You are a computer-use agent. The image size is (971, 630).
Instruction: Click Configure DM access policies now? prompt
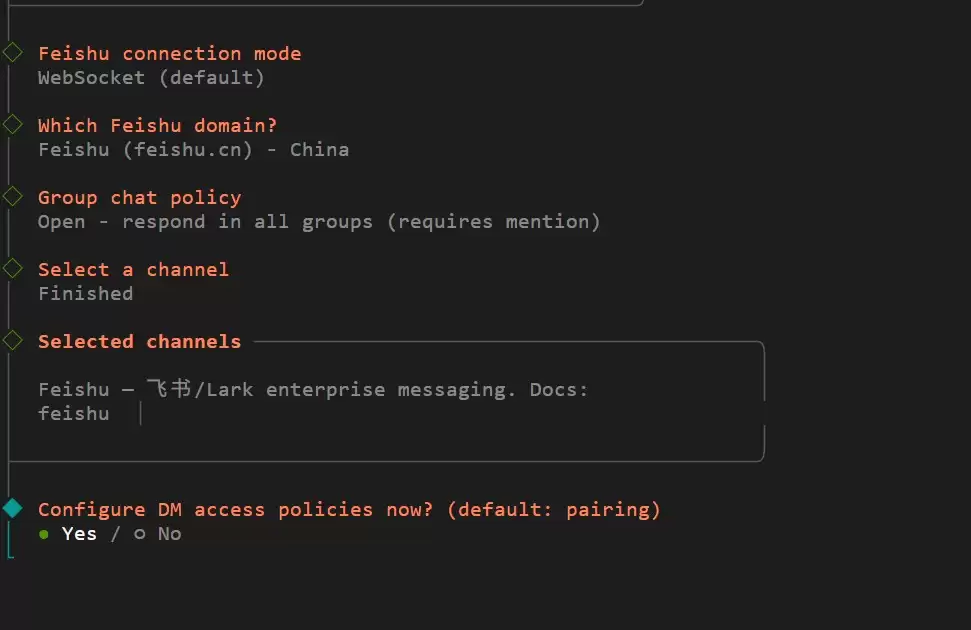click(349, 510)
